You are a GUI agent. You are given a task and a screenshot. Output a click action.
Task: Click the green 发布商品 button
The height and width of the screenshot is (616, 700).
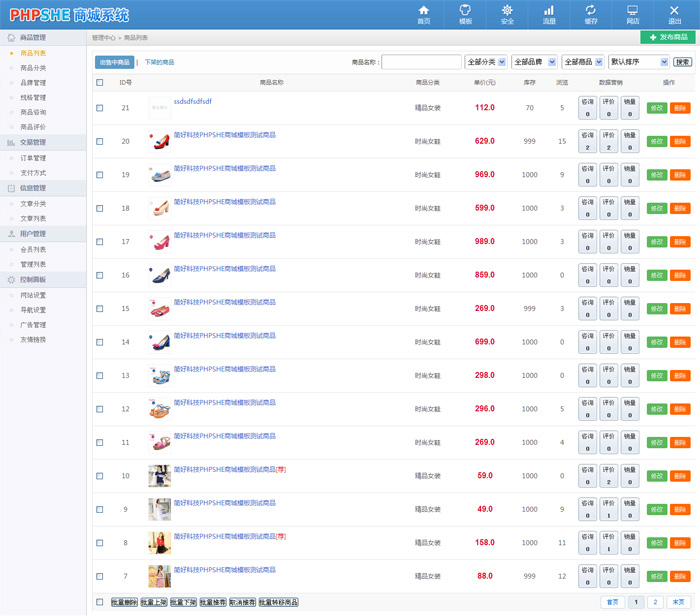(x=668, y=37)
